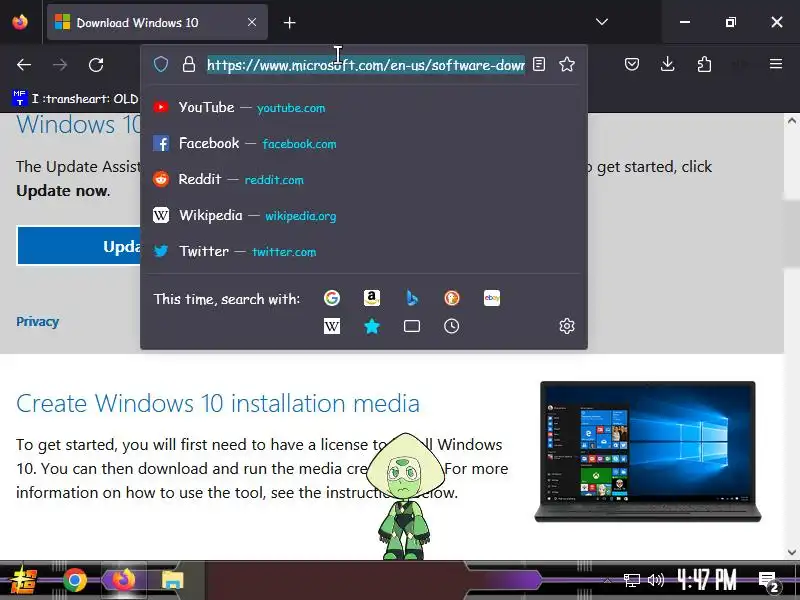The image size is (800, 600).
Task: Click the Firefox taskbar icon
Action: [x=123, y=580]
